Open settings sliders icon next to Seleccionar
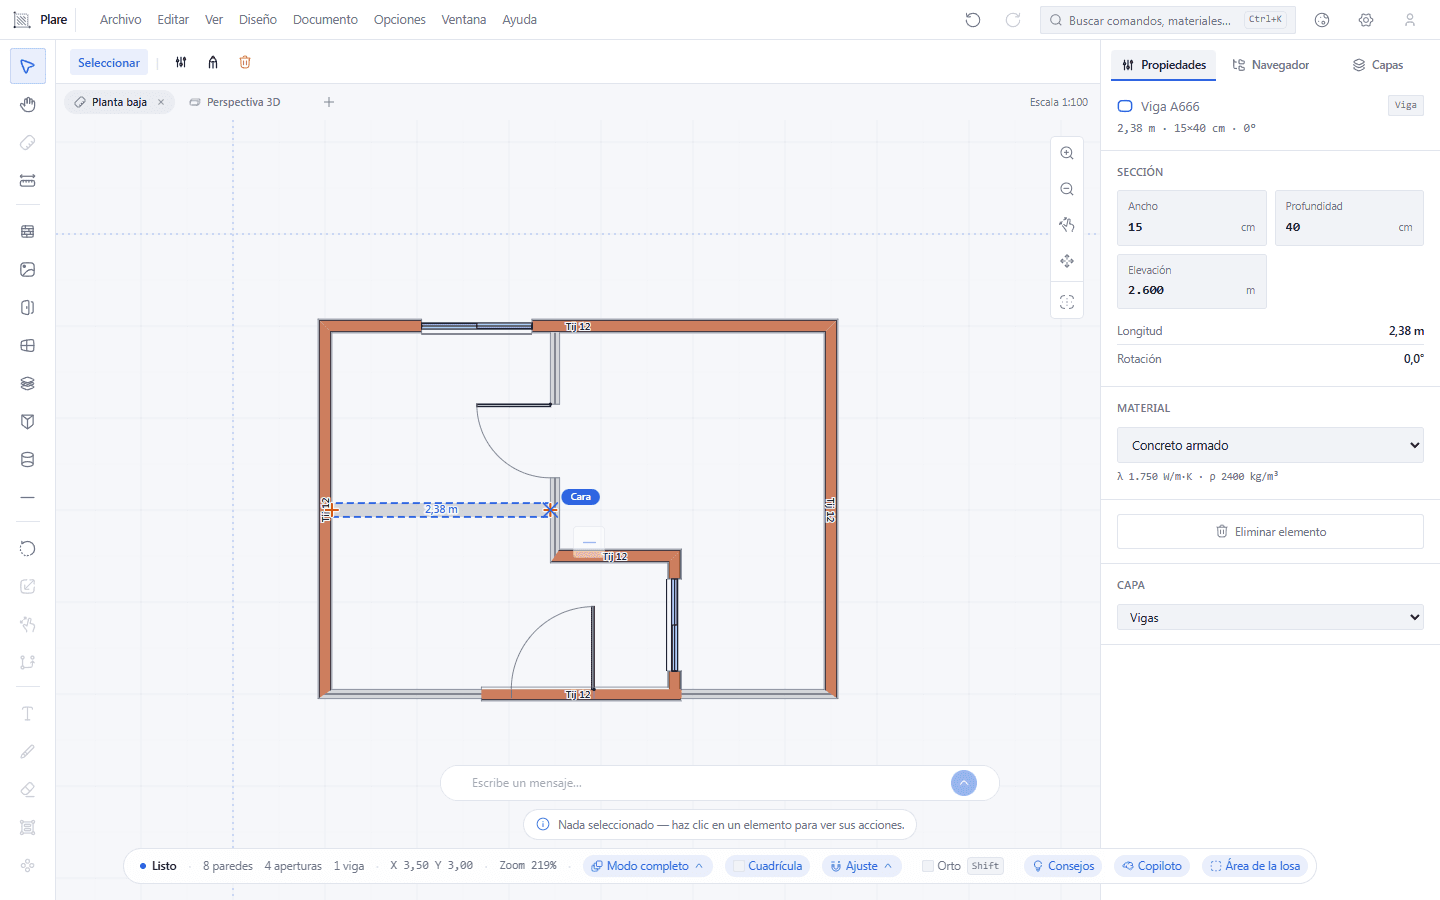1440x900 pixels. [x=181, y=62]
